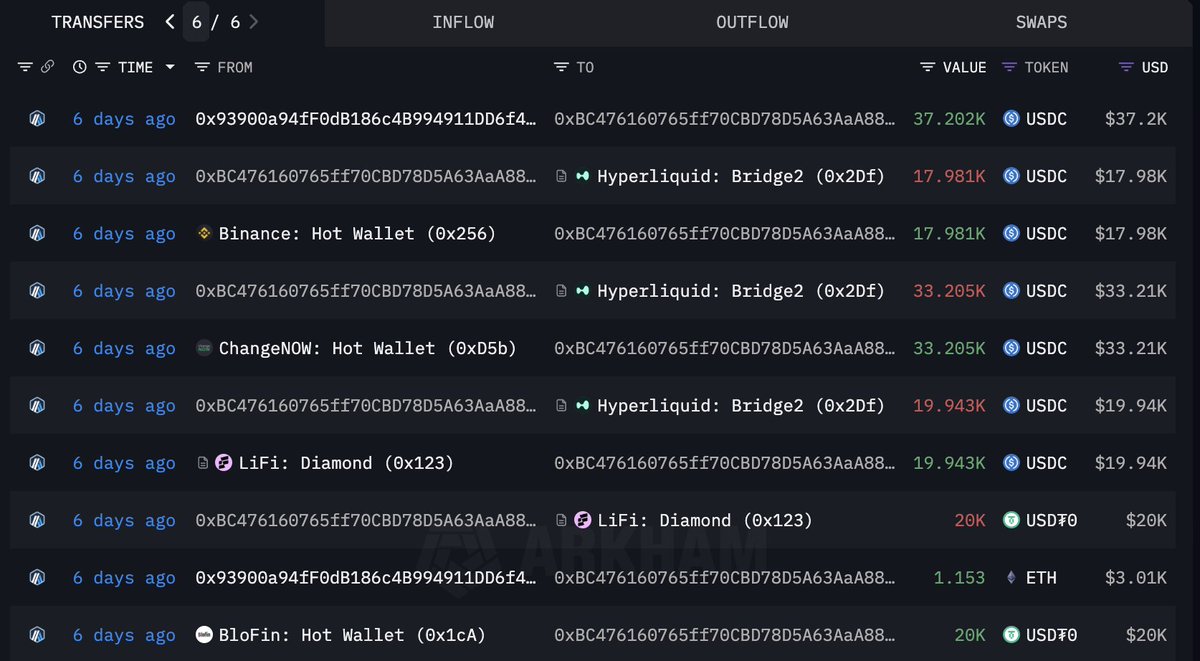This screenshot has height=661, width=1200.
Task: Open the INFLOW tab
Action: coord(463,22)
